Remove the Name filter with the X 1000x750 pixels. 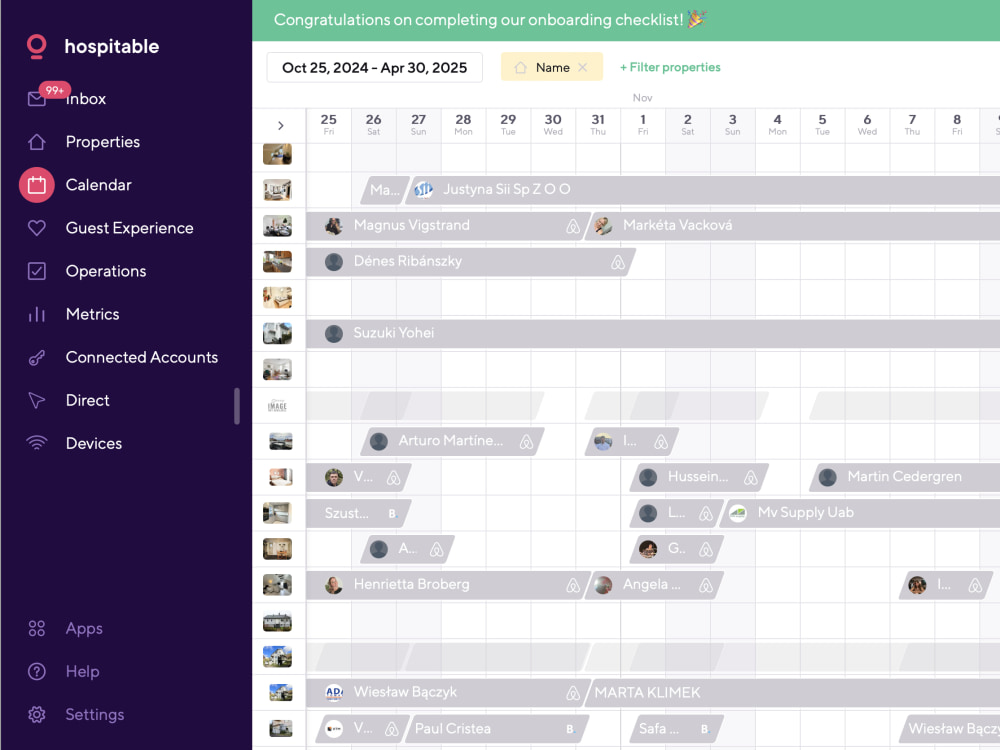582,67
